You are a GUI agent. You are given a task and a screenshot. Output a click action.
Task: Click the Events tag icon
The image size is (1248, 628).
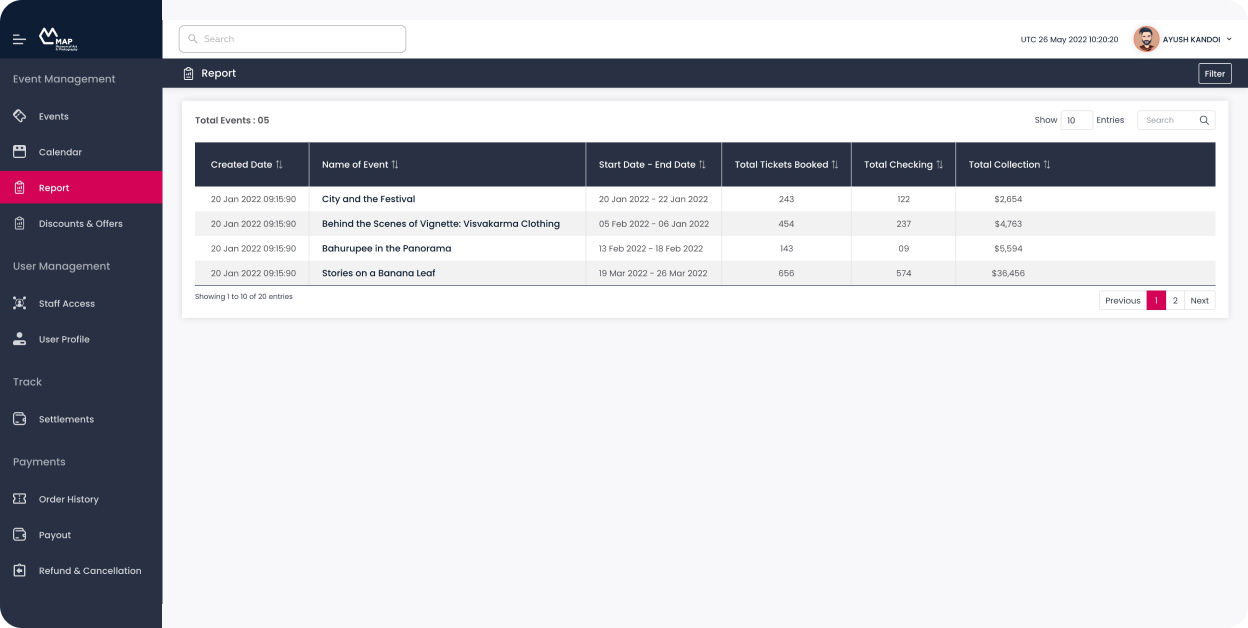click(19, 116)
